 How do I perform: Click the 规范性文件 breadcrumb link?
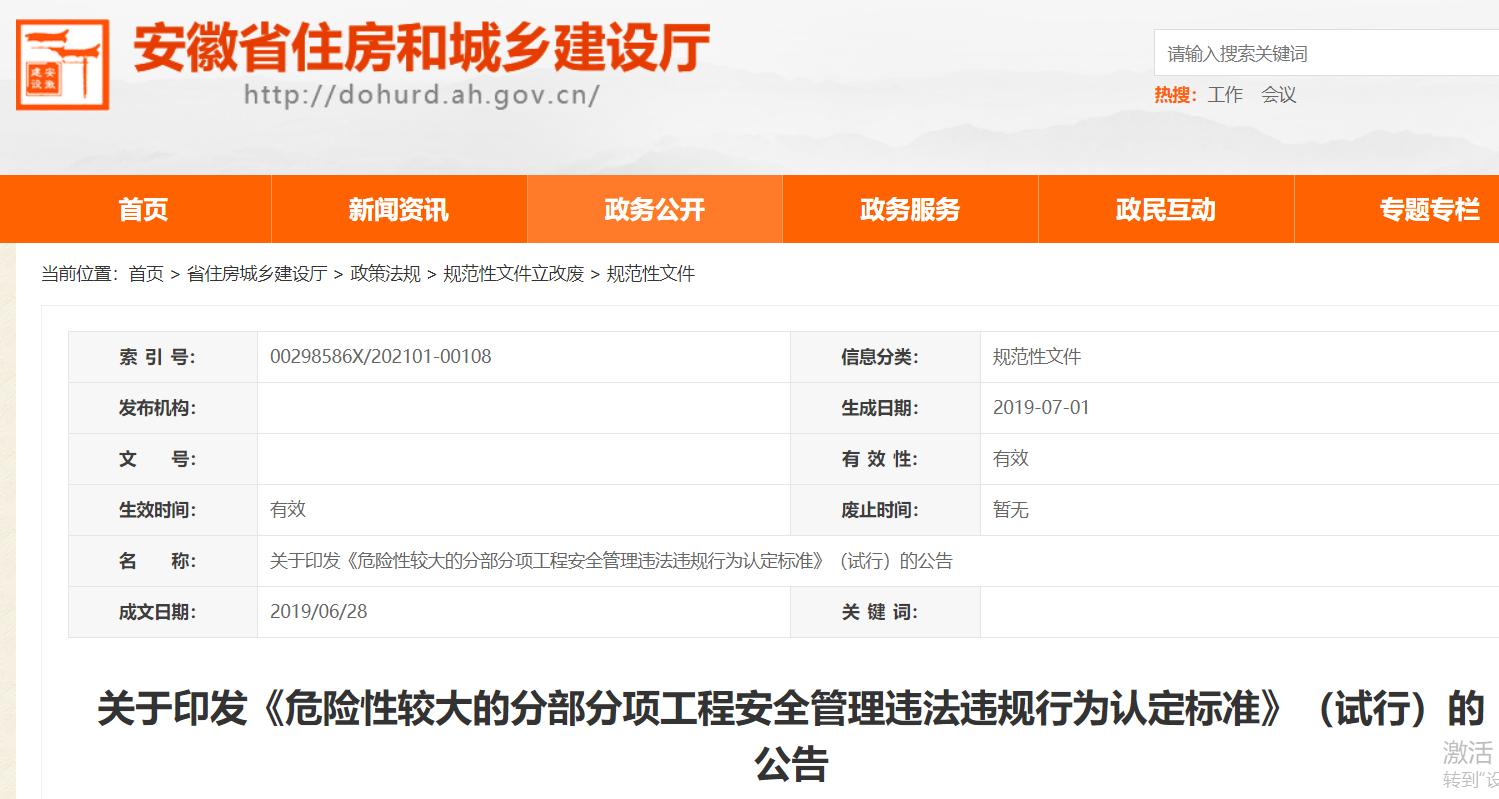coord(650,274)
